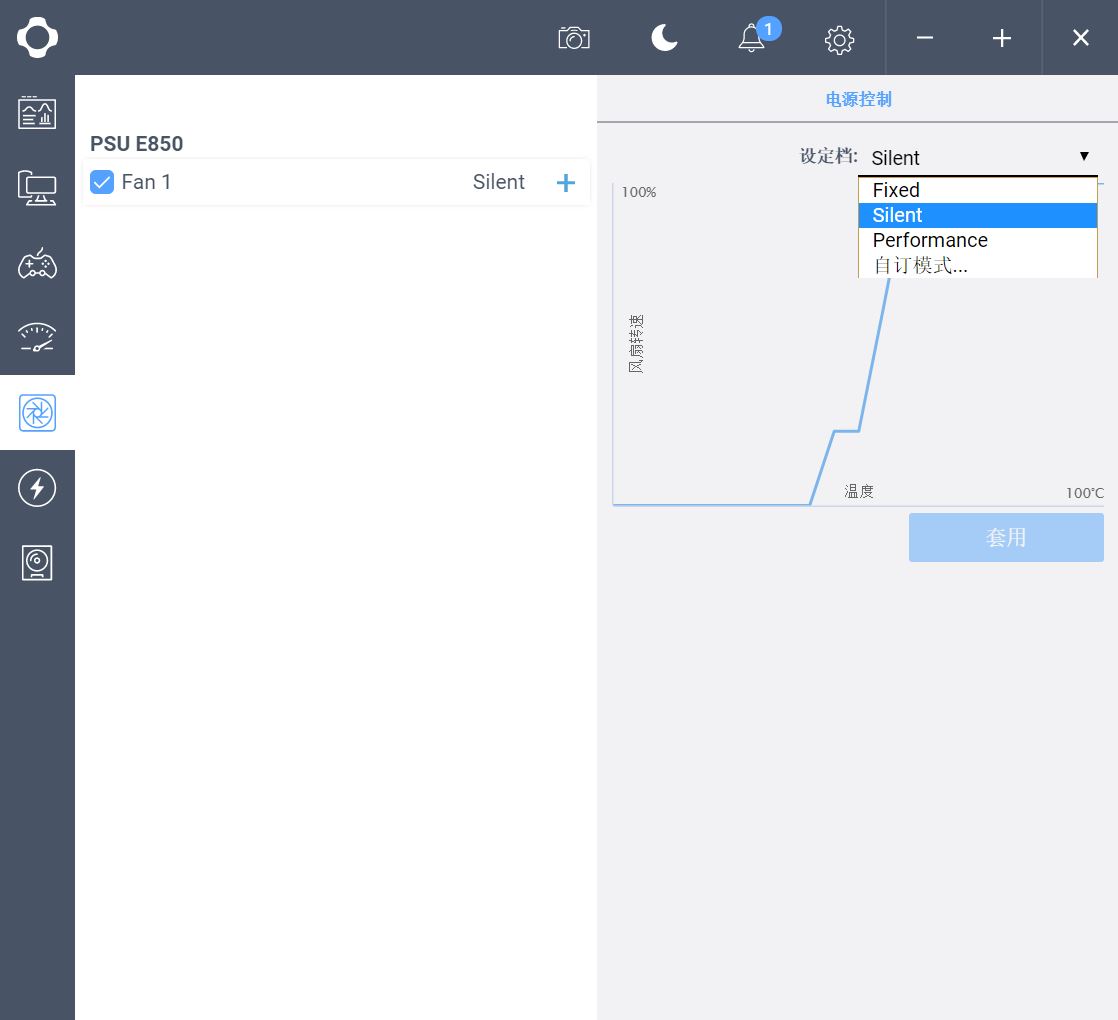
Task: Toggle dark mode with the moon icon
Action: coord(664,38)
